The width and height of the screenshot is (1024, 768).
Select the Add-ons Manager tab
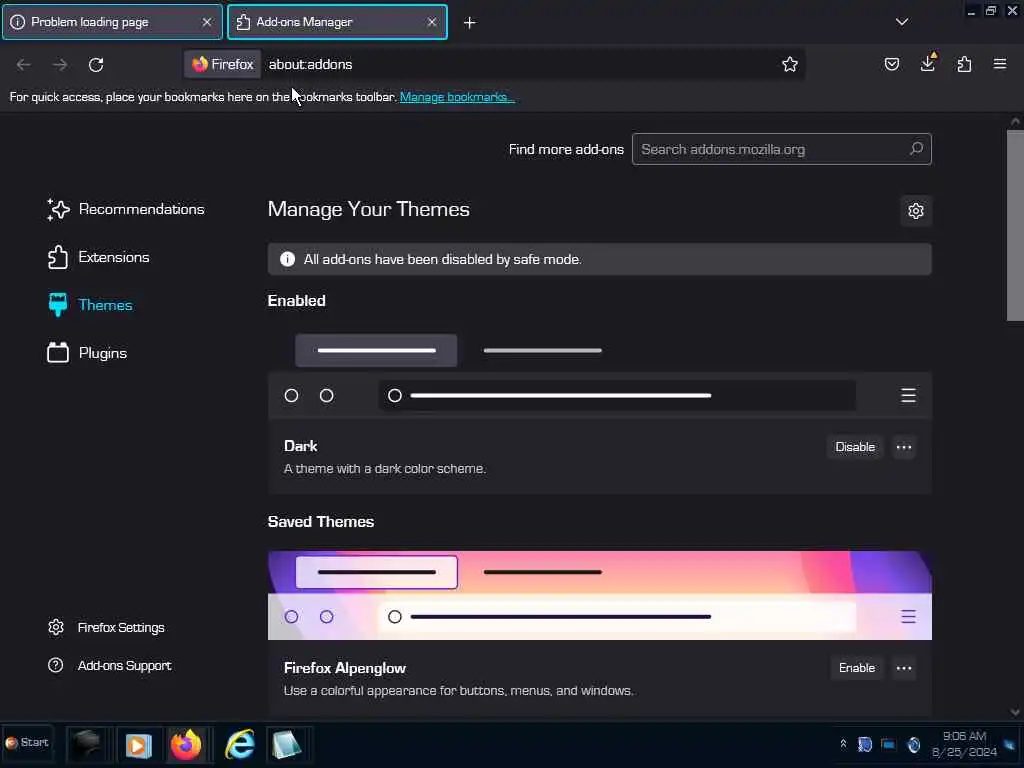(x=337, y=22)
